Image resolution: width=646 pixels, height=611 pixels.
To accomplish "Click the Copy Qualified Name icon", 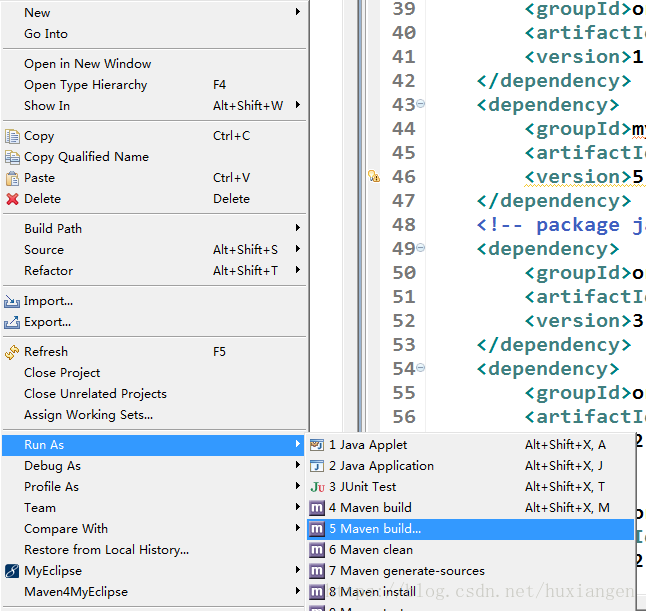I will click(12, 157).
